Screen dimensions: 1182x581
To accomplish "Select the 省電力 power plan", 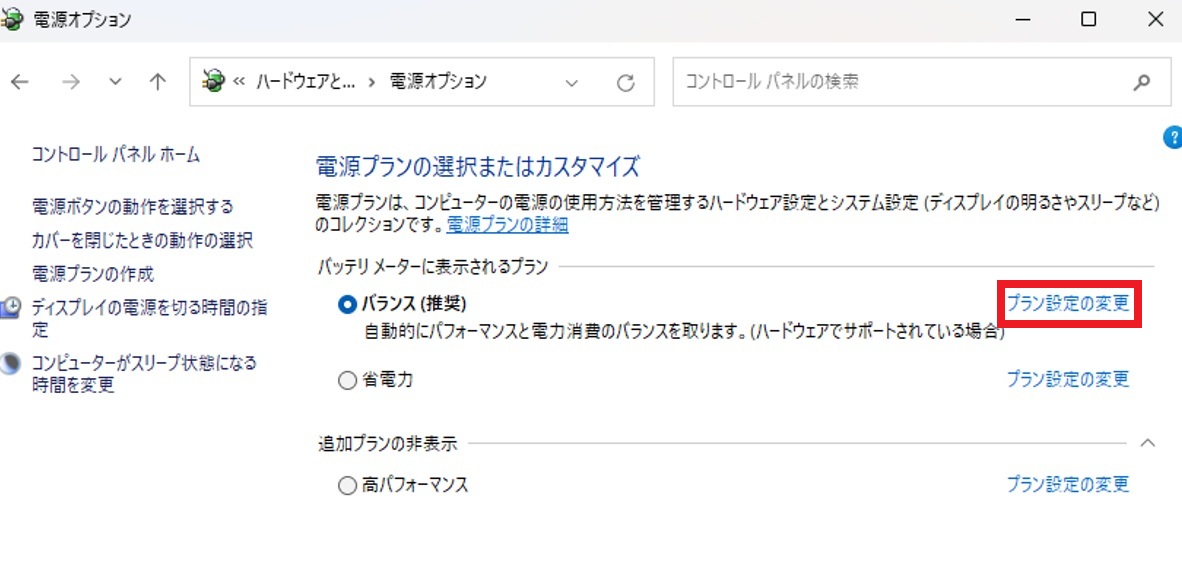I will pos(347,381).
